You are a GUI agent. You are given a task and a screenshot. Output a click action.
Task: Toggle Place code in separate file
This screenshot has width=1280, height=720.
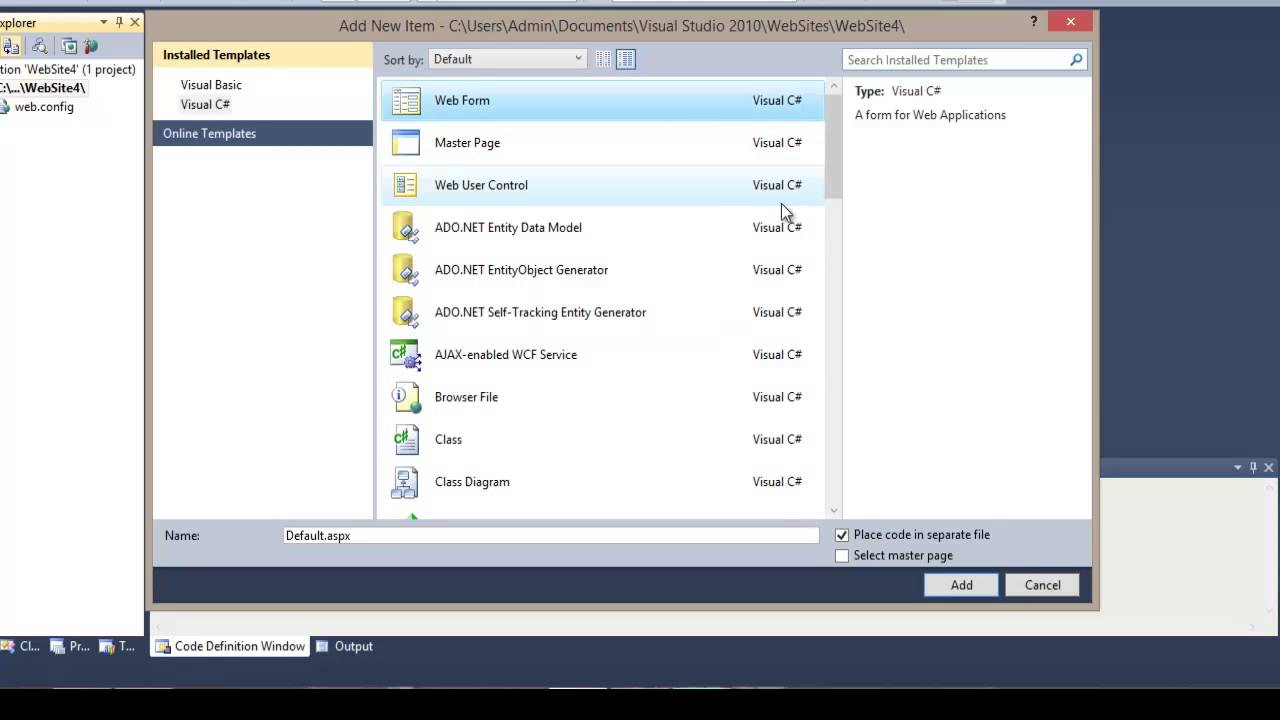(842, 535)
